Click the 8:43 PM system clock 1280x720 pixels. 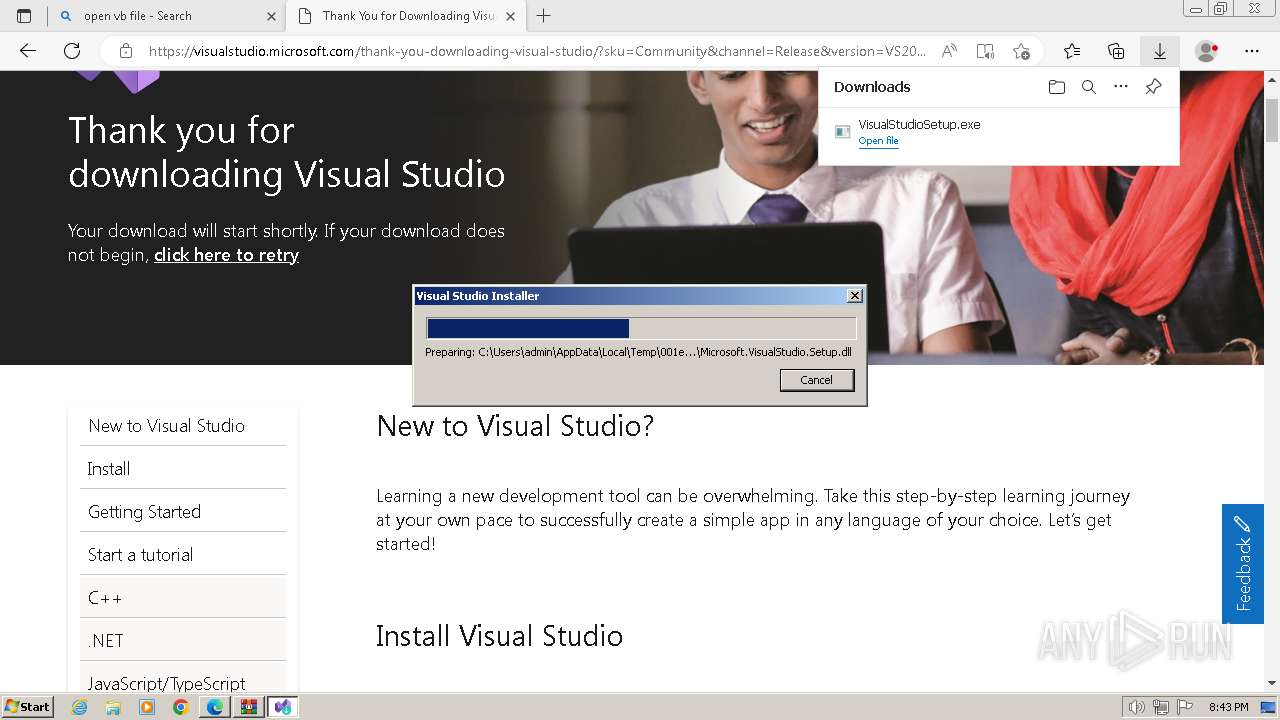coord(1229,707)
